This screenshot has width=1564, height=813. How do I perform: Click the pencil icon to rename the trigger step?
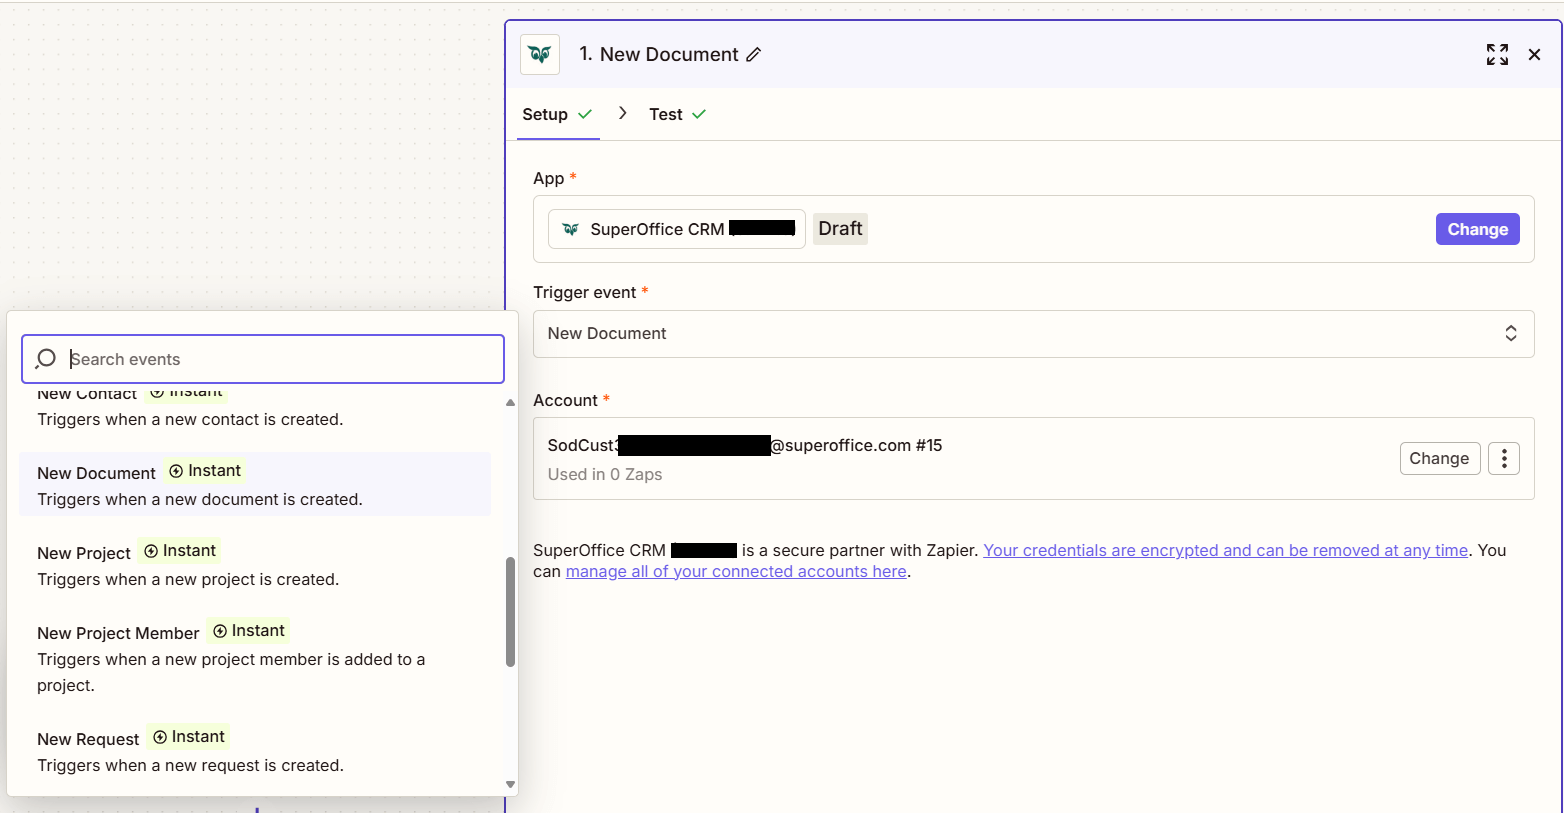754,55
